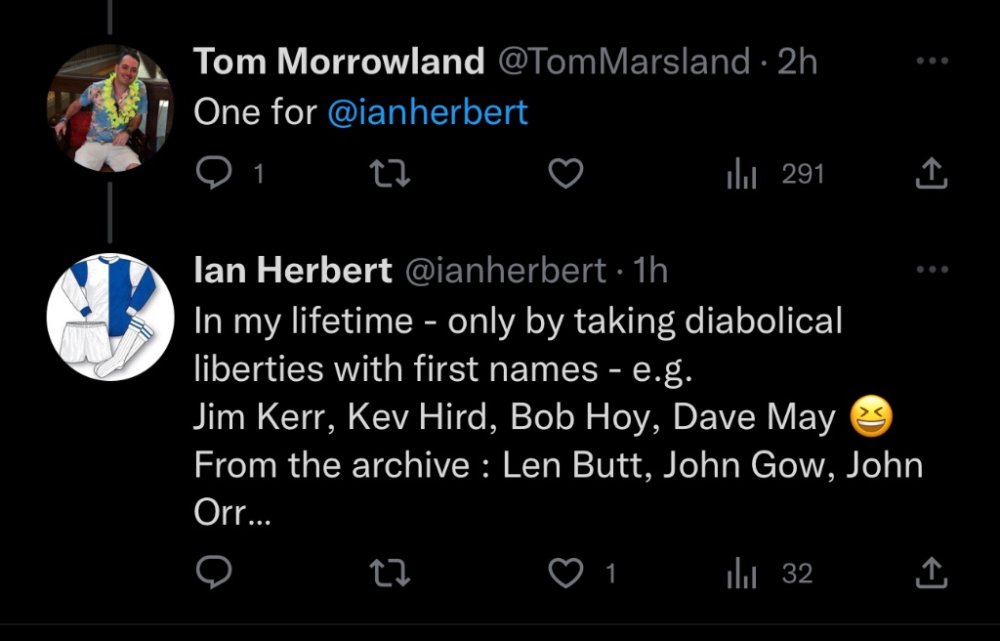Open Ian Herbert's football kit avatar
This screenshot has height=641, width=1000.
click(x=111, y=317)
